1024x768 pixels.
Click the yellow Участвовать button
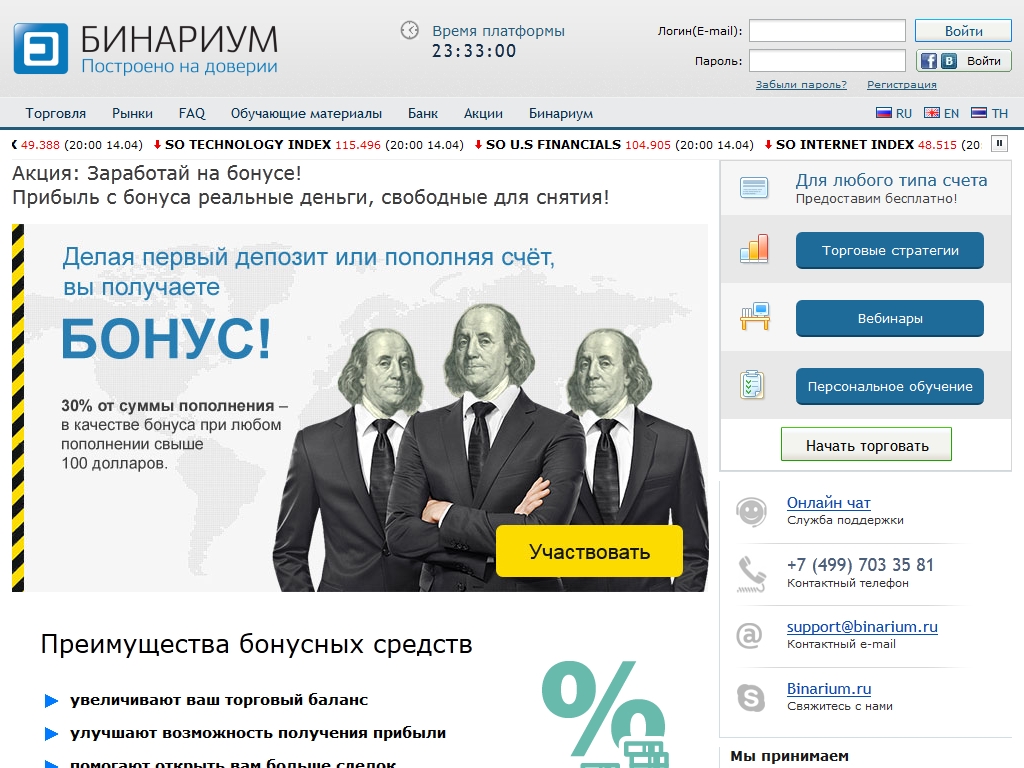(589, 551)
